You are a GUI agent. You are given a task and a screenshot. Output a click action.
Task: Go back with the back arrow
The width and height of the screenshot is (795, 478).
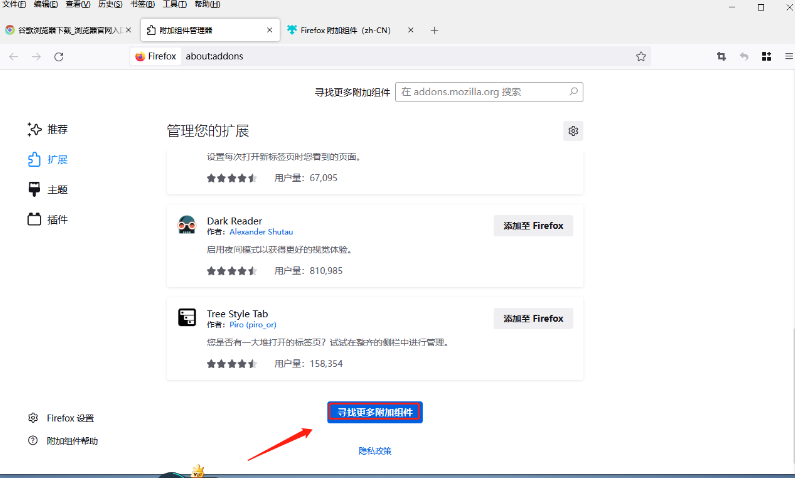(14, 56)
